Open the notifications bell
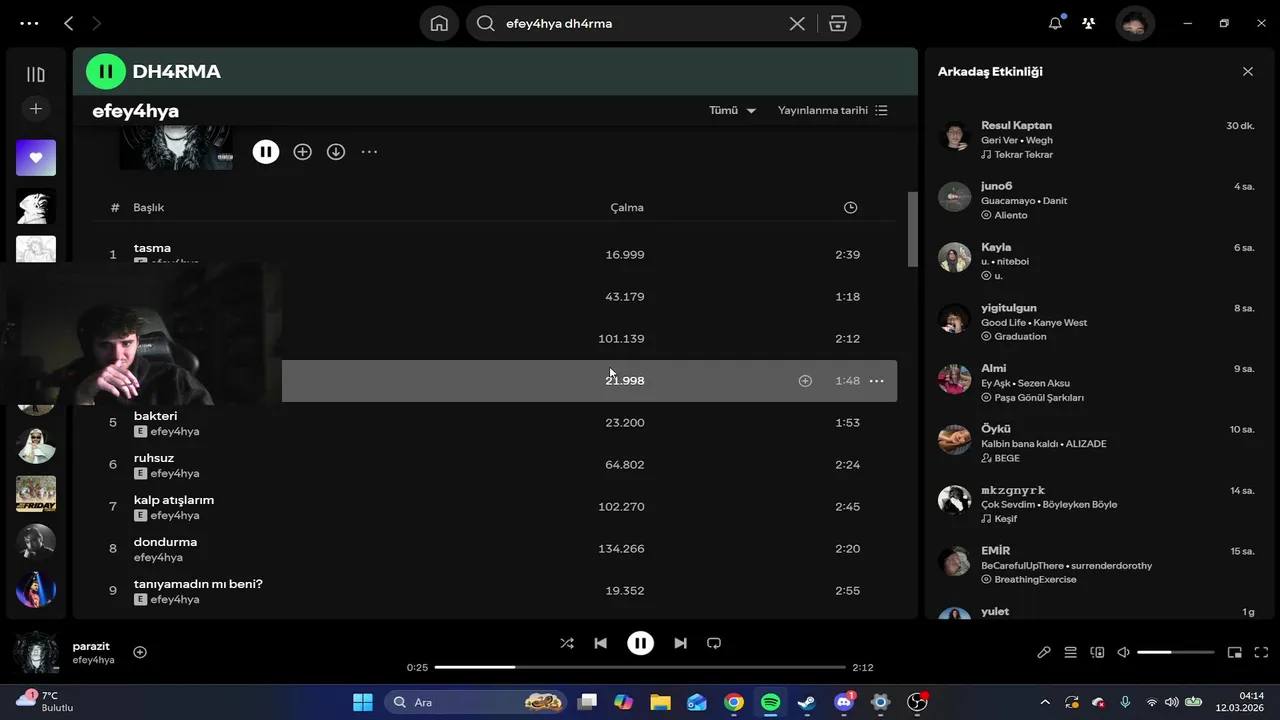This screenshot has height=720, width=1280. tap(1055, 23)
